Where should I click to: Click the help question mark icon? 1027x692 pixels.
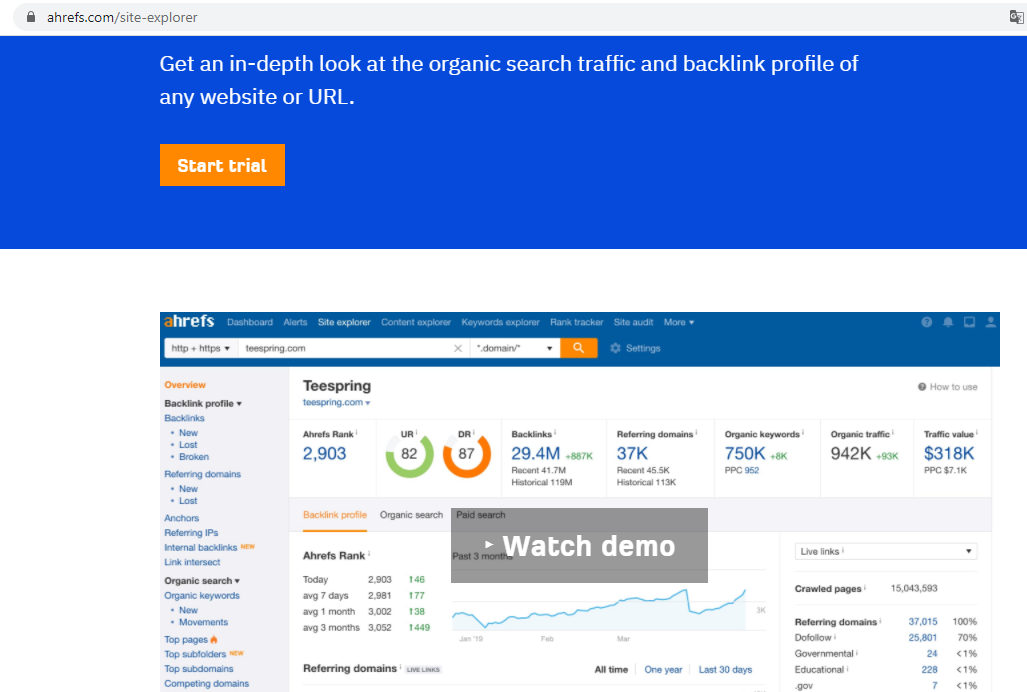[926, 322]
